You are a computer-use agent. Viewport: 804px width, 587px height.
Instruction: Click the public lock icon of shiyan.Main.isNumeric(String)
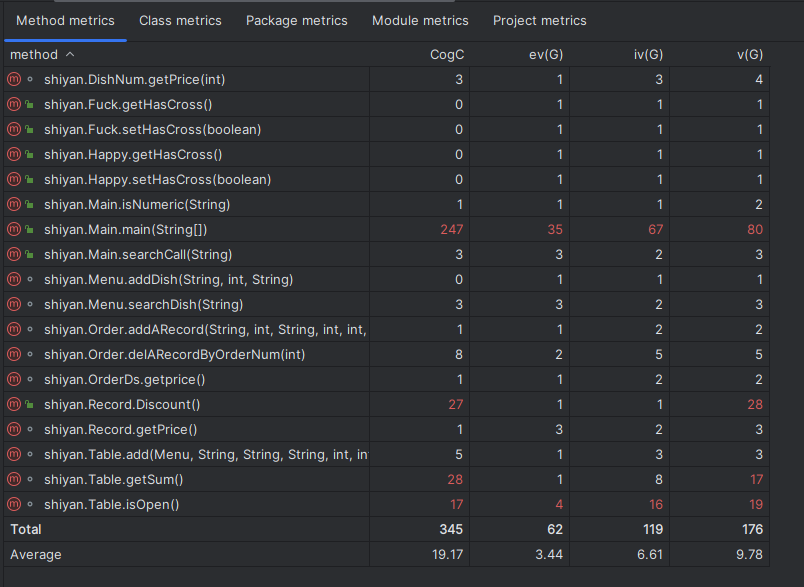tap(30, 204)
